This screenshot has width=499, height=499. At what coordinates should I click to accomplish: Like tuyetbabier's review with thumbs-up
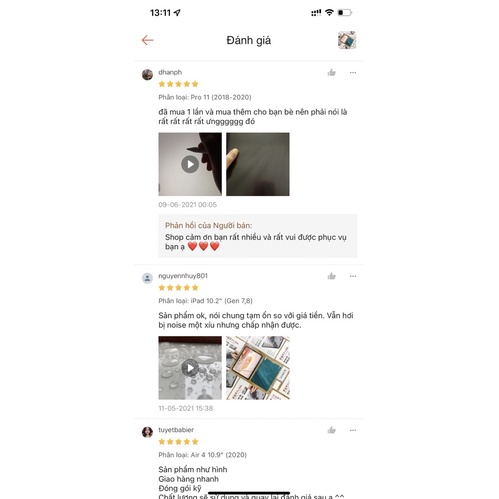click(x=332, y=430)
